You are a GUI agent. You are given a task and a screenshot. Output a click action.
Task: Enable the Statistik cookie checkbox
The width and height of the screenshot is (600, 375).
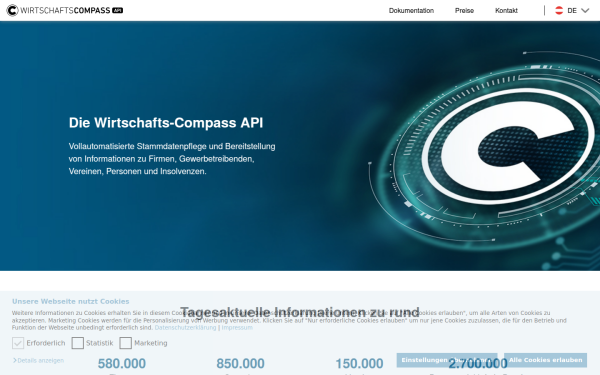78,343
